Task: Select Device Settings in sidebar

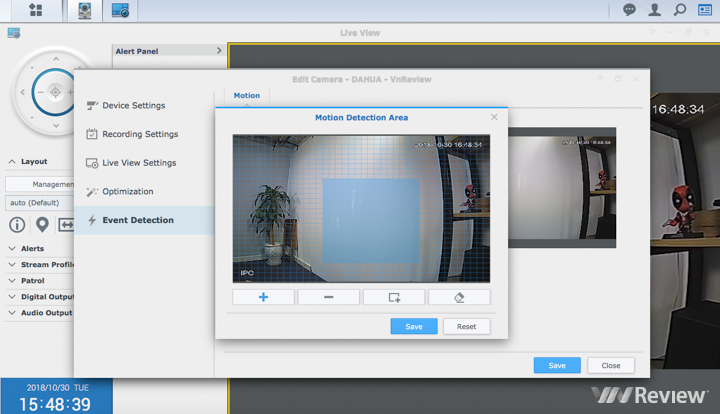Action: (134, 105)
